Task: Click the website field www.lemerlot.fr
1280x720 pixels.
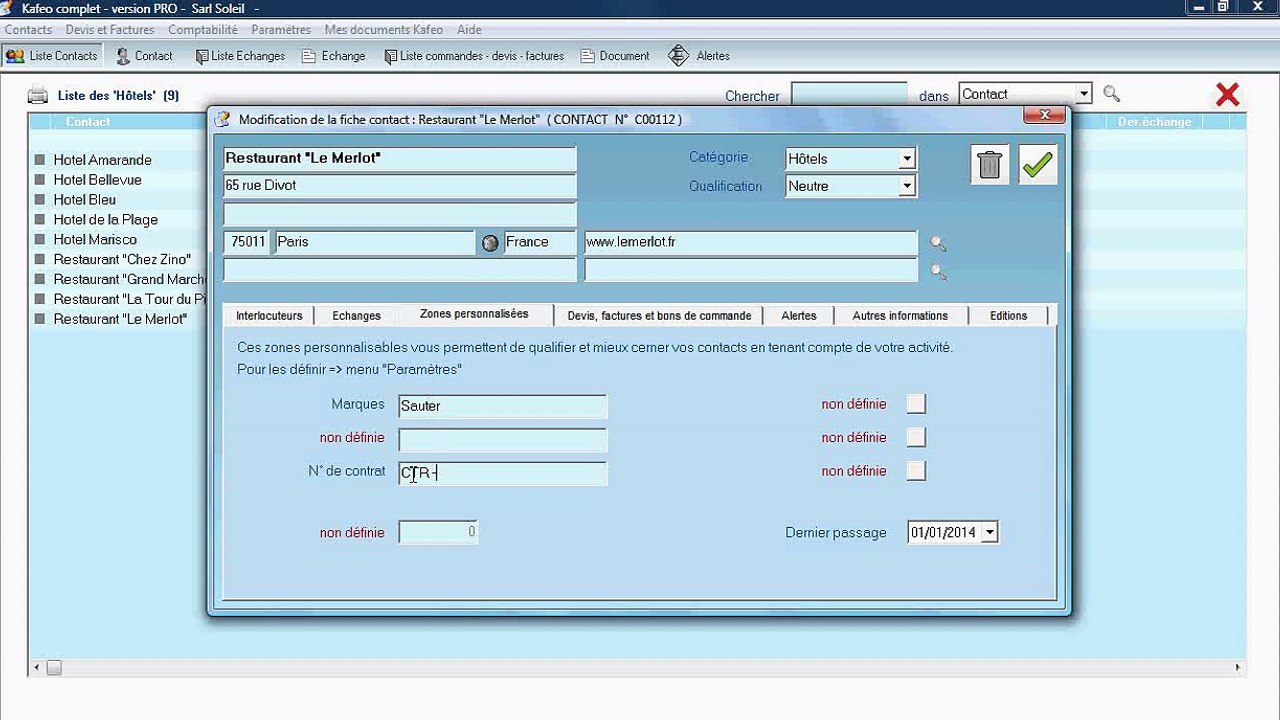Action: (750, 242)
